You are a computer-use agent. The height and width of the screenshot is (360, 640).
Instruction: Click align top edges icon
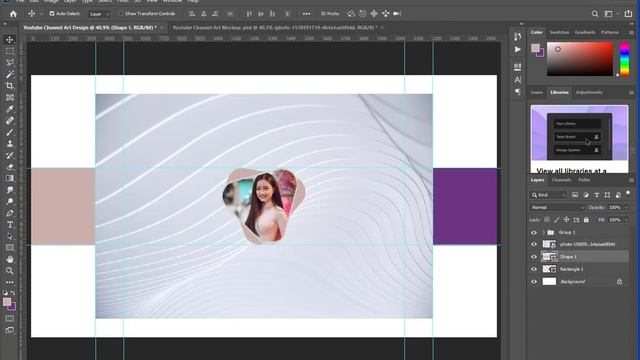(249, 14)
